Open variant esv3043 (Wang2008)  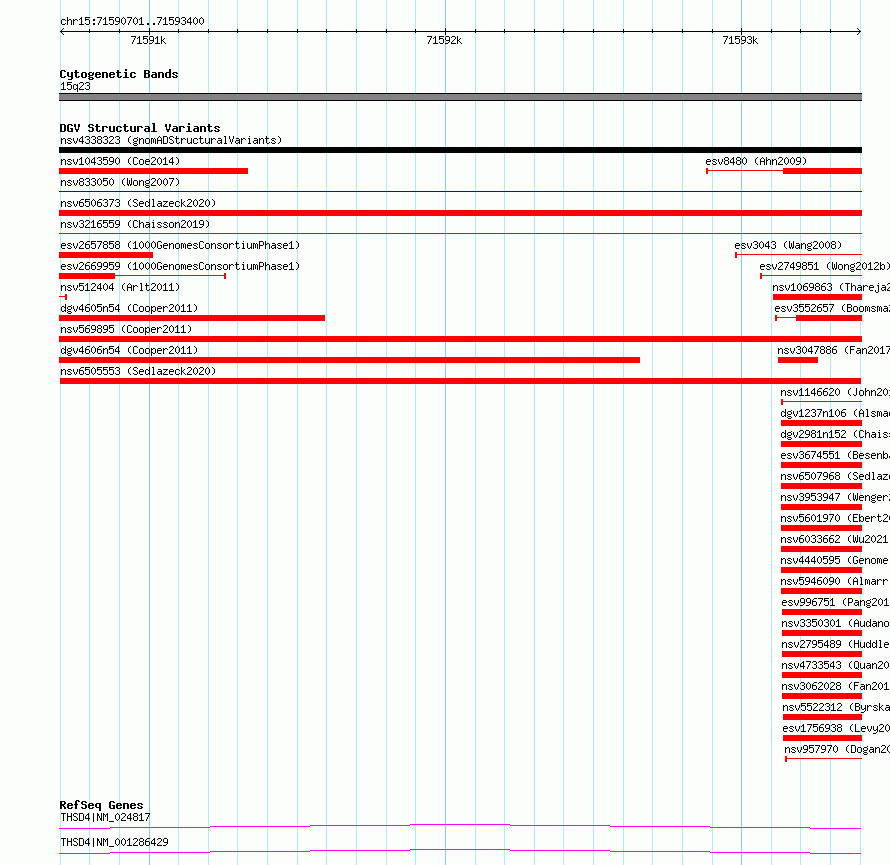tap(788, 245)
